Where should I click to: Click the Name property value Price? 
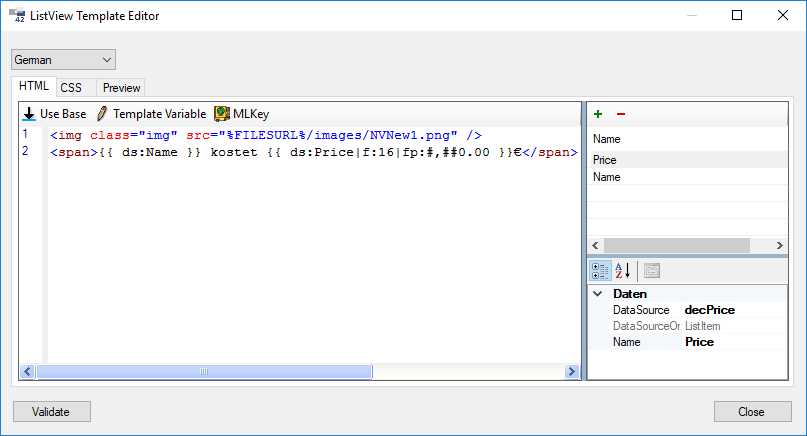(x=699, y=342)
